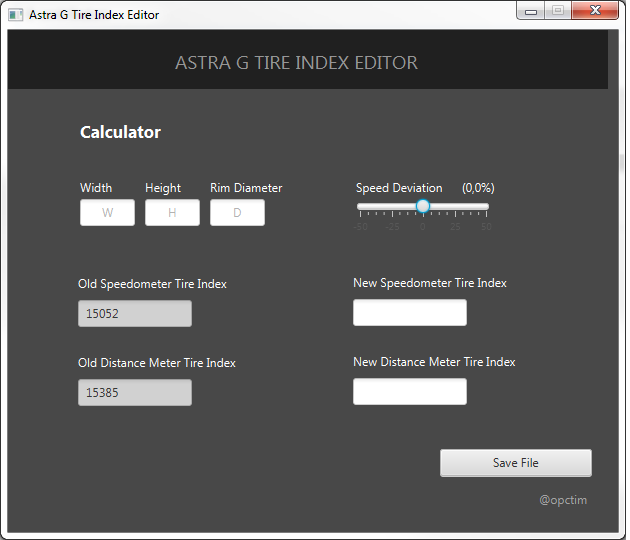Click the Height input field

coord(172,213)
